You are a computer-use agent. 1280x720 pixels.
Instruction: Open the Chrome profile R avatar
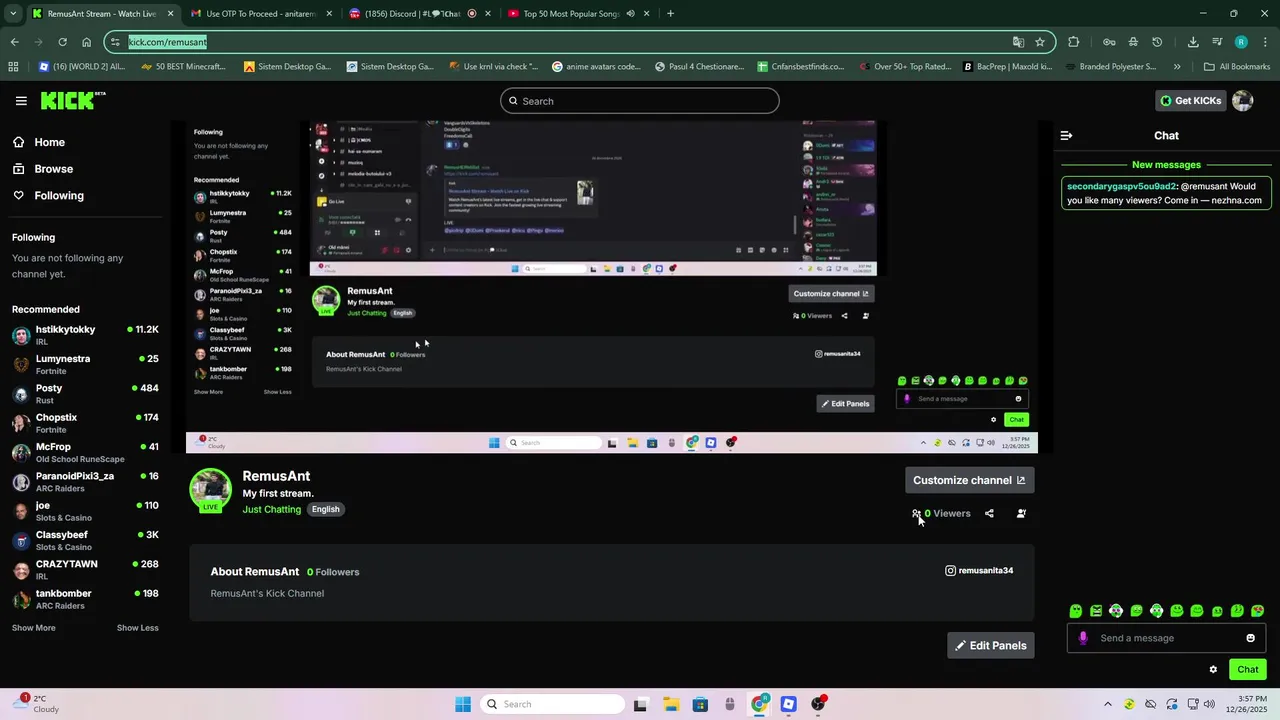[x=1241, y=42]
